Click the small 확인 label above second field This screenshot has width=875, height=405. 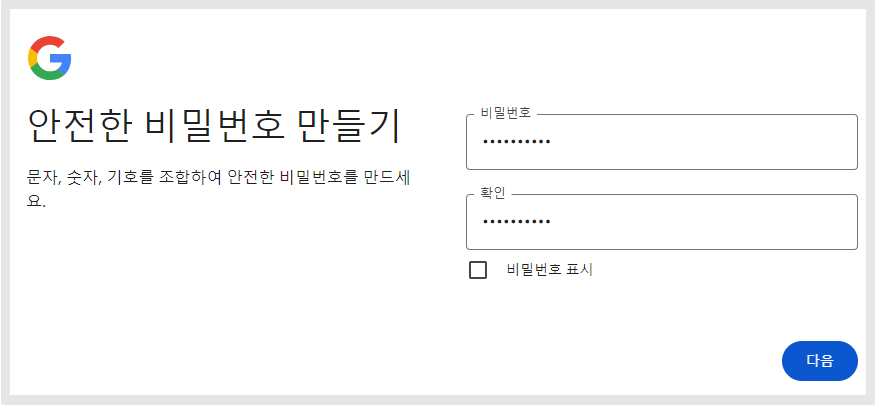click(493, 193)
